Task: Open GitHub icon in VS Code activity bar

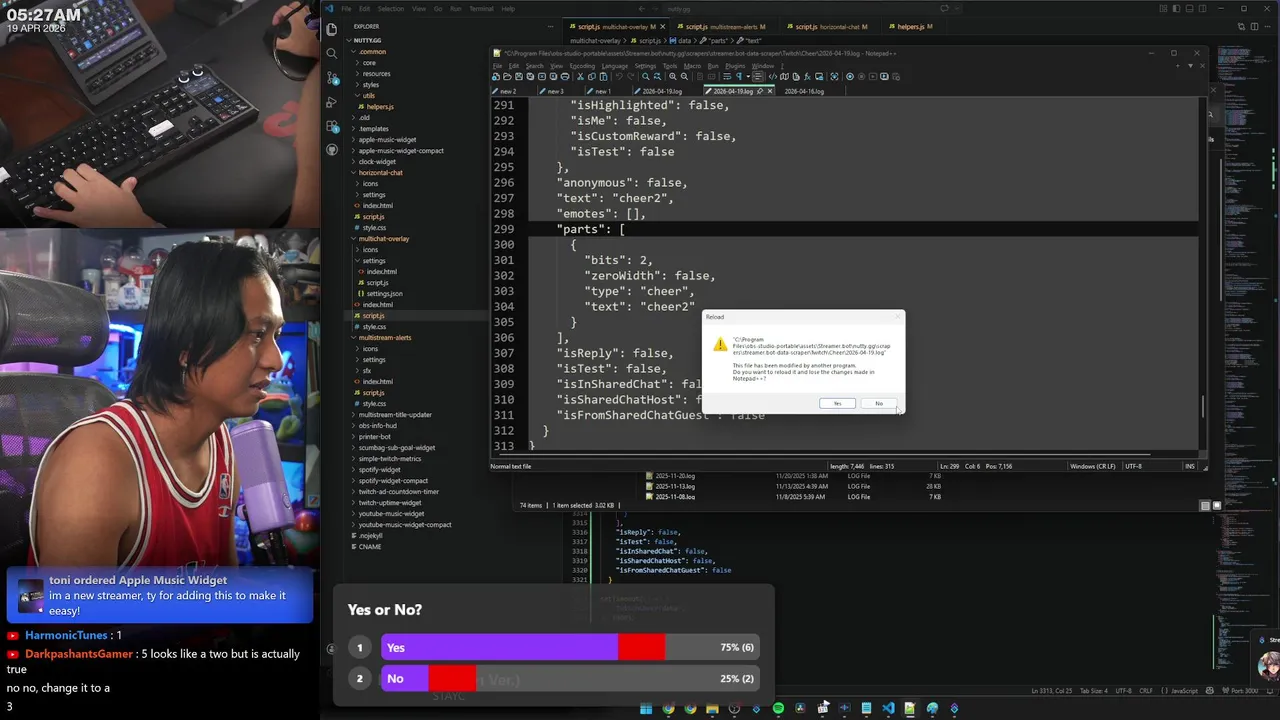Action: (x=332, y=150)
